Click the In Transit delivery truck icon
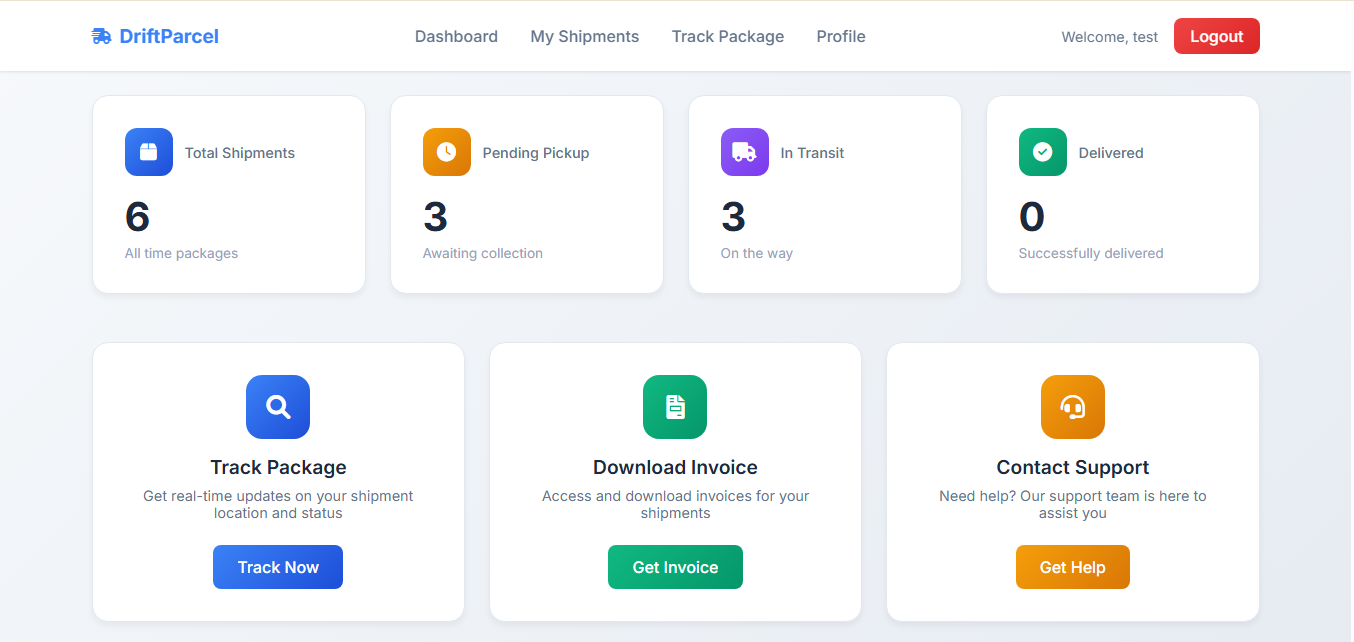The image size is (1354, 642). point(744,151)
